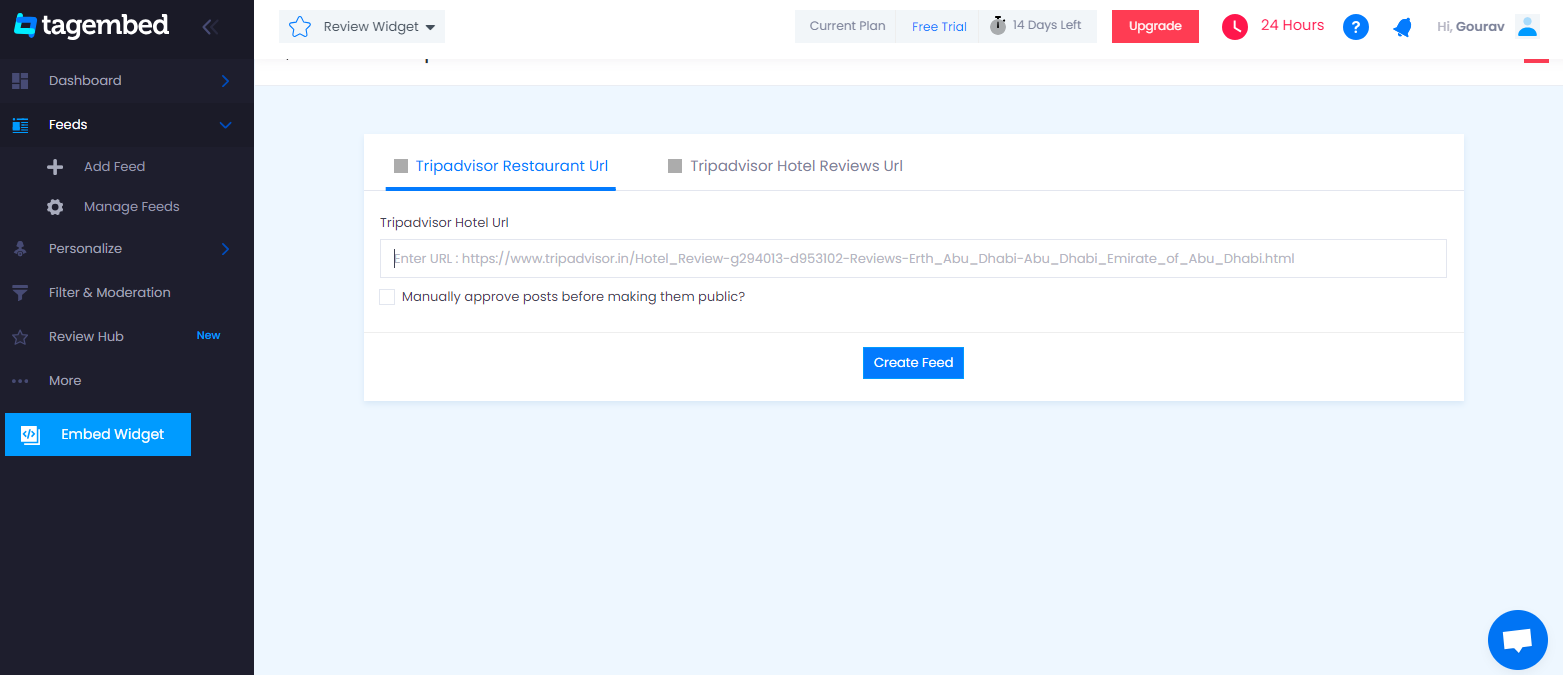Click the stopwatch icon near 14 Days Left
1563x675 pixels.
[x=998, y=26]
